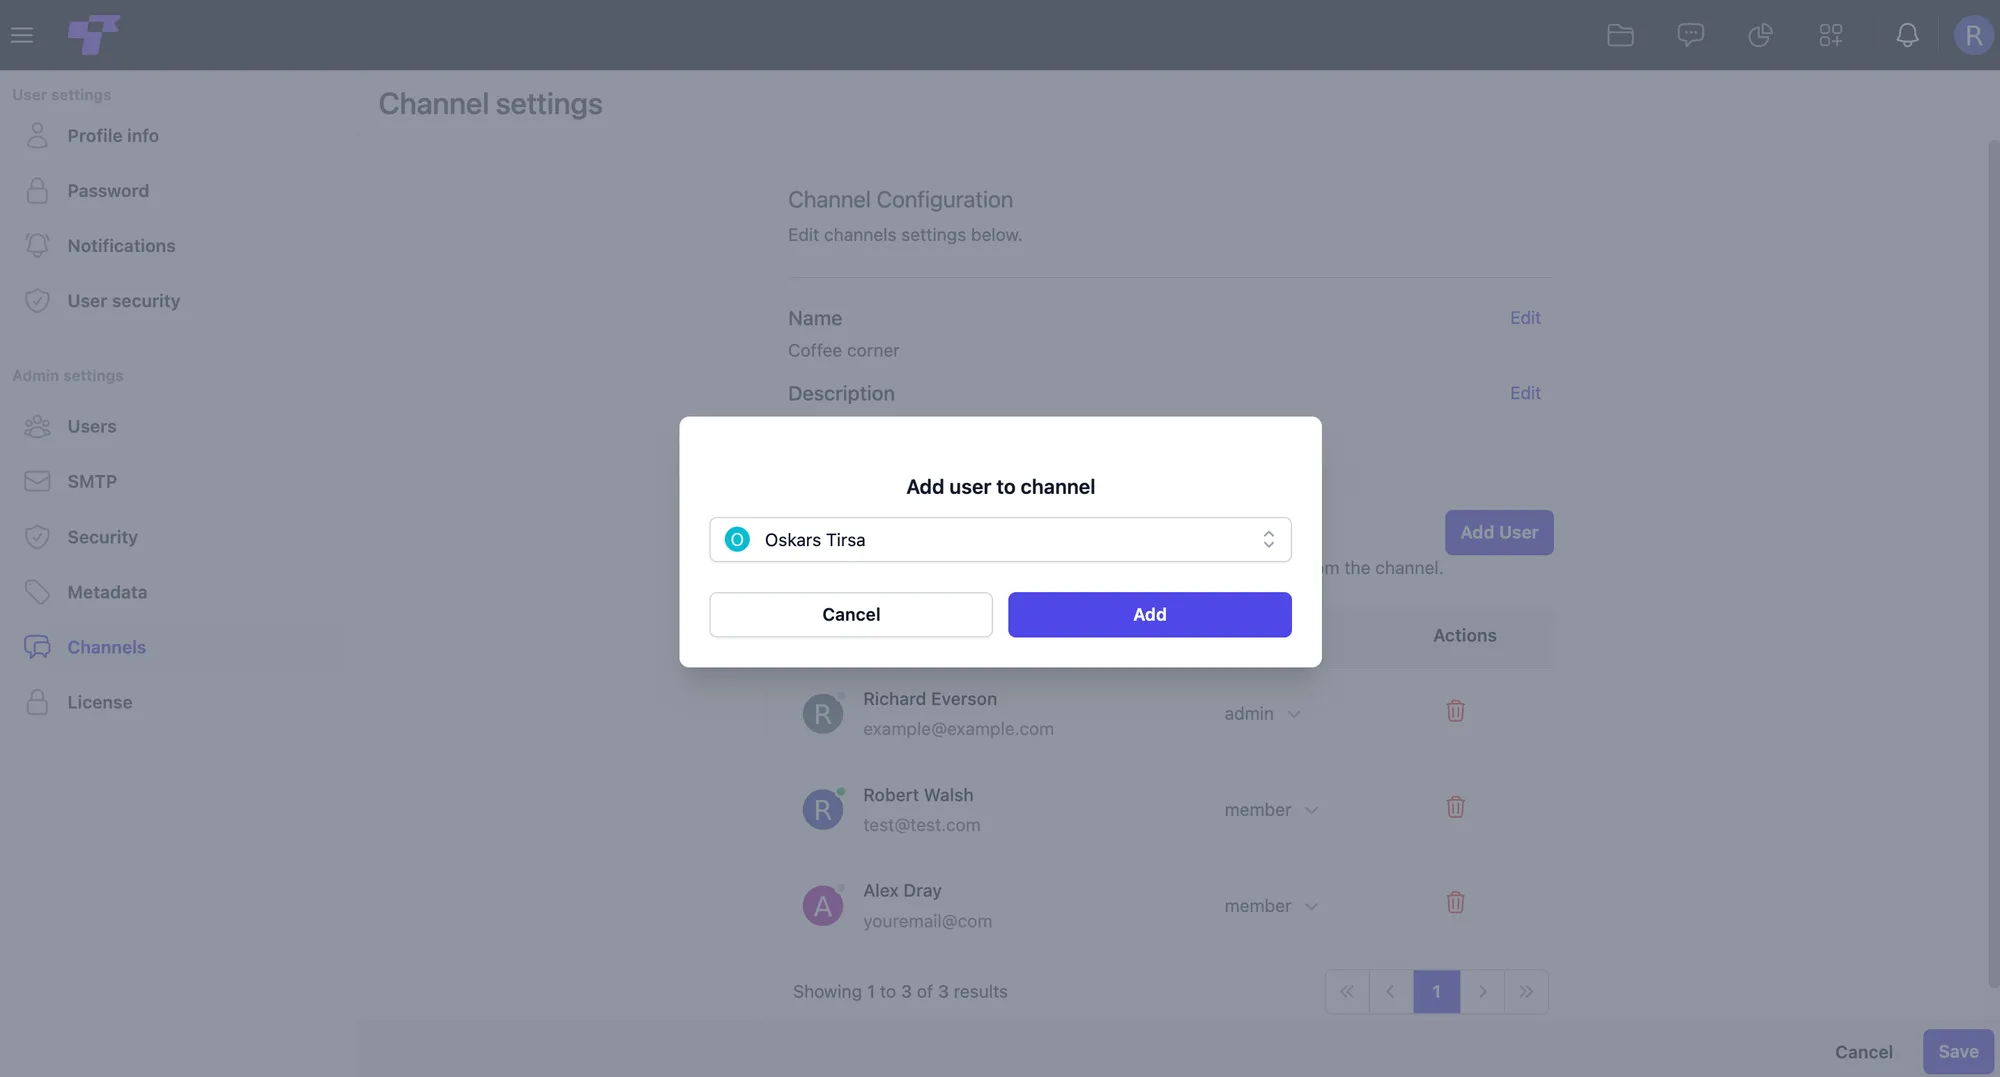The image size is (2000, 1077).
Task: Click the Add User button
Action: coord(1499,533)
